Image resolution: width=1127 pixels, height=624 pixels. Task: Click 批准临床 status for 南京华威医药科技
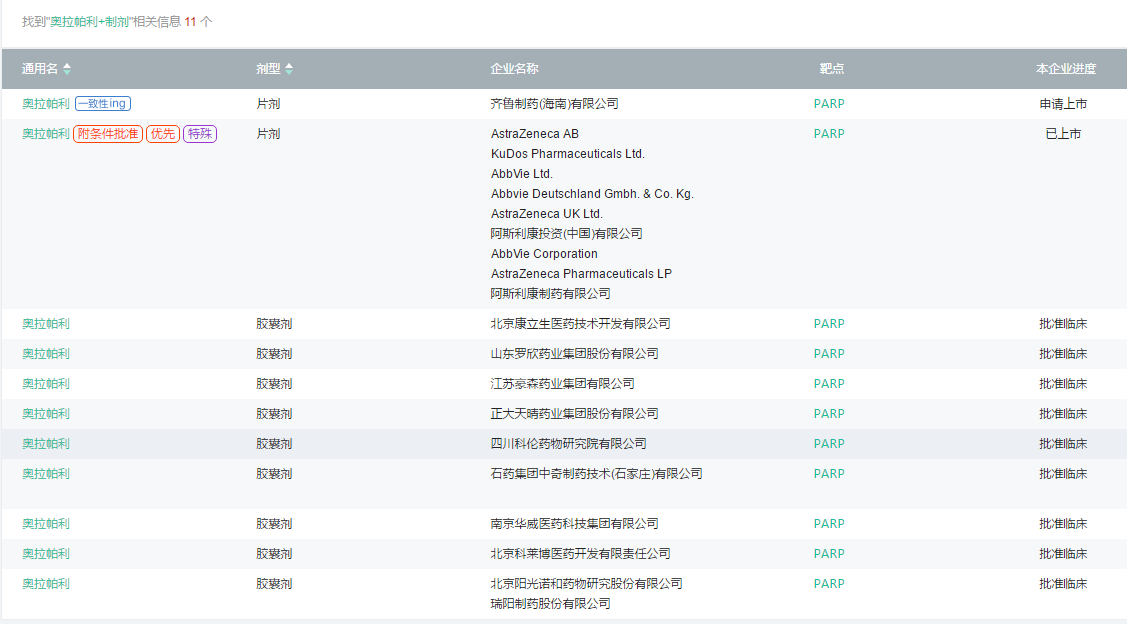1063,524
